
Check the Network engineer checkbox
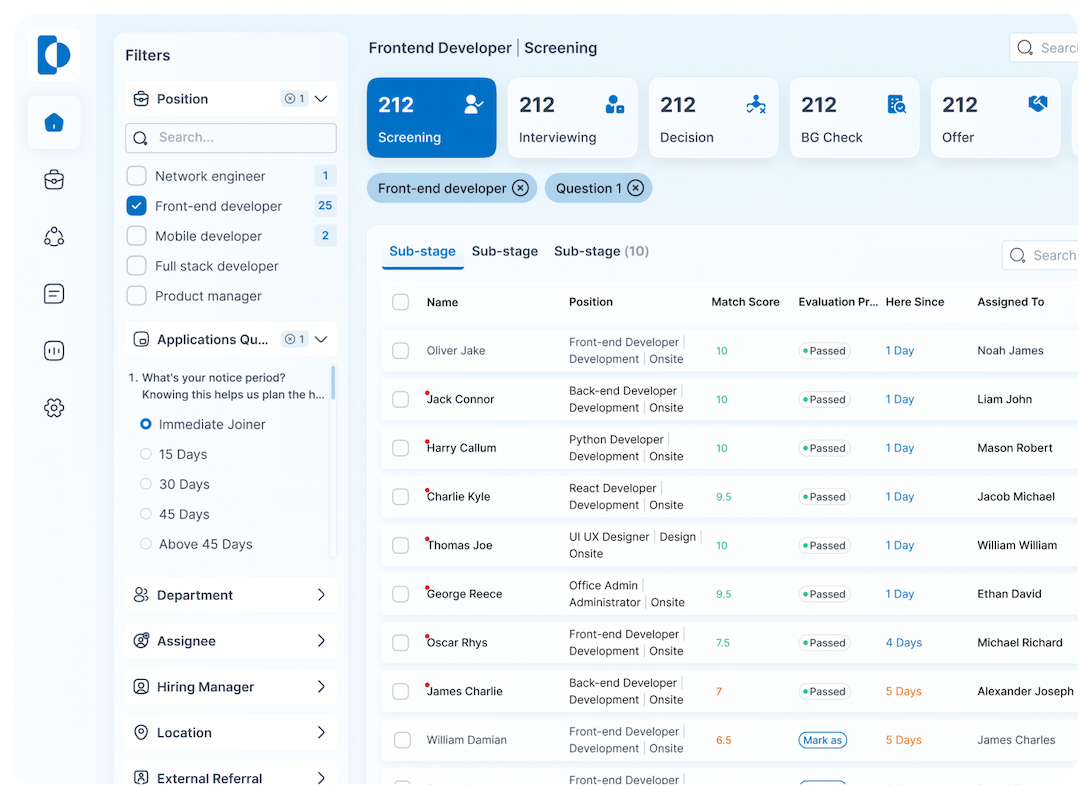137,176
